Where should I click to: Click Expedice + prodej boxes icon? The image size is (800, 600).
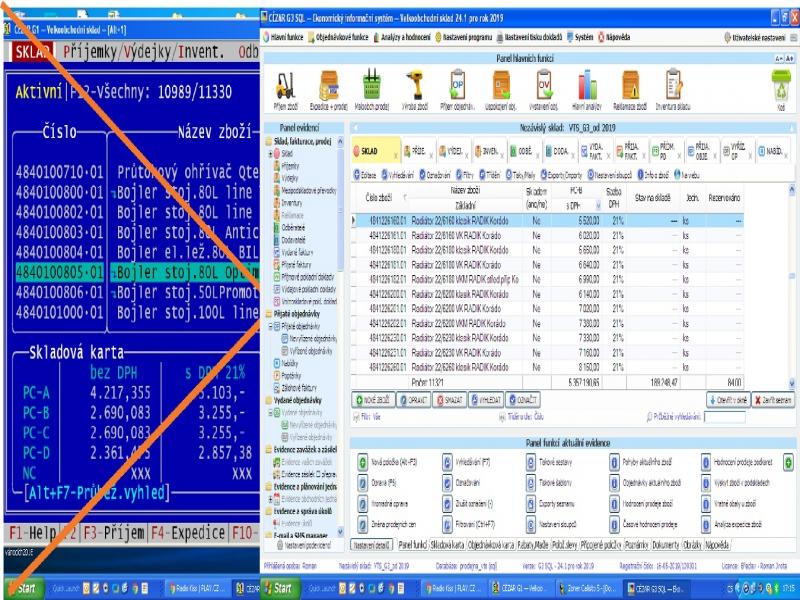click(329, 88)
